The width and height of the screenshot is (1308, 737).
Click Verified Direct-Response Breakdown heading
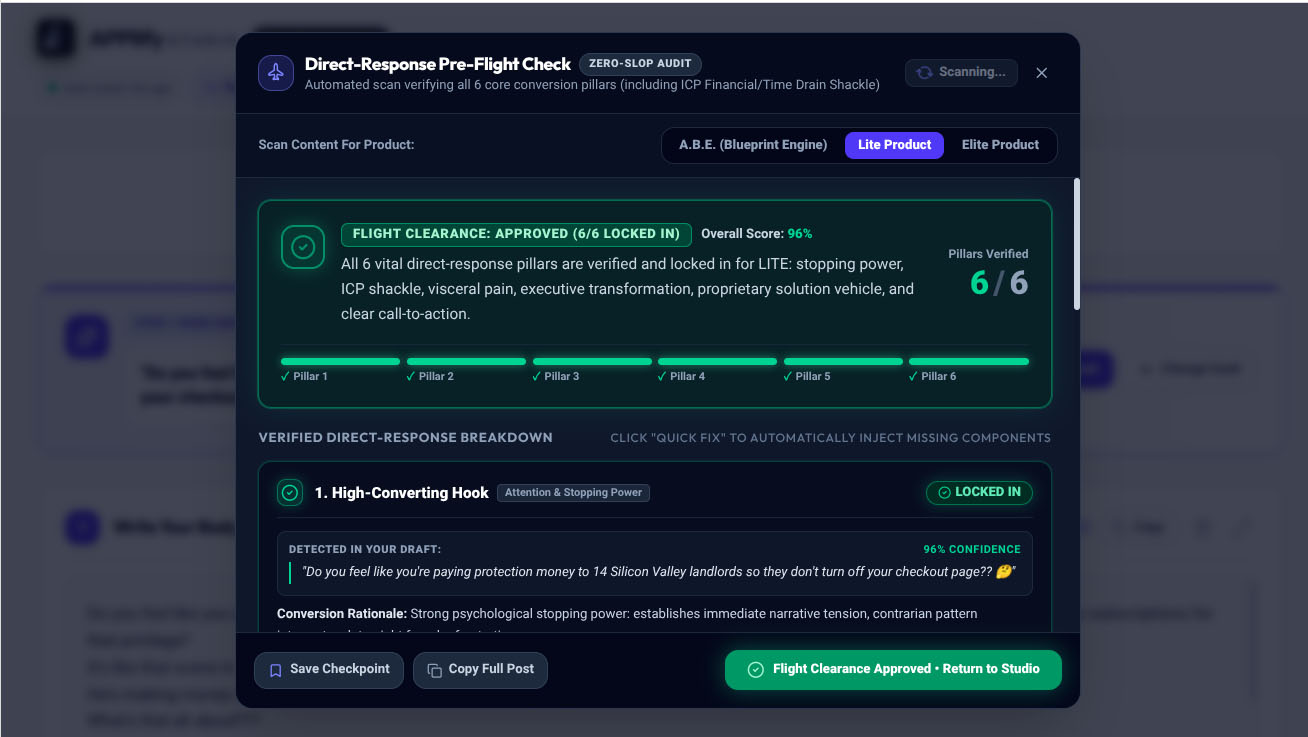point(405,438)
